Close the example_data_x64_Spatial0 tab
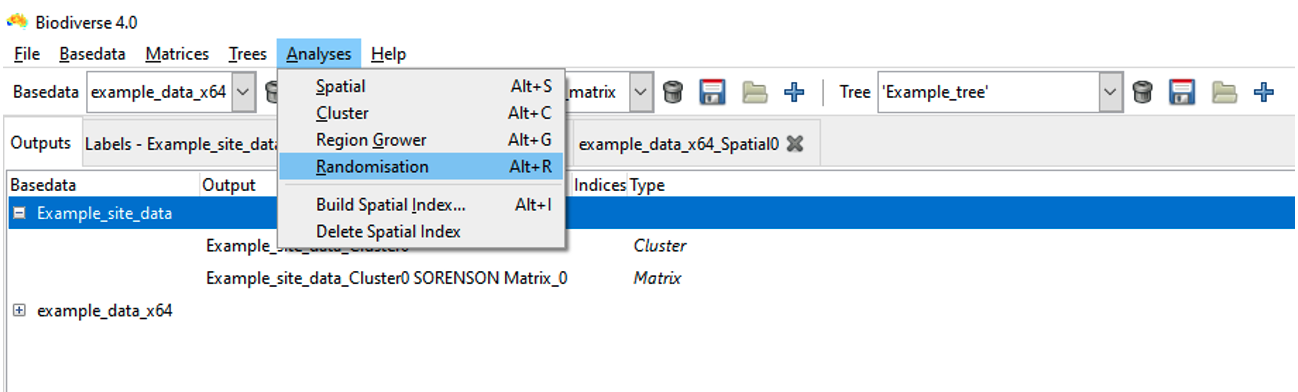1298x392 pixels. coord(795,144)
